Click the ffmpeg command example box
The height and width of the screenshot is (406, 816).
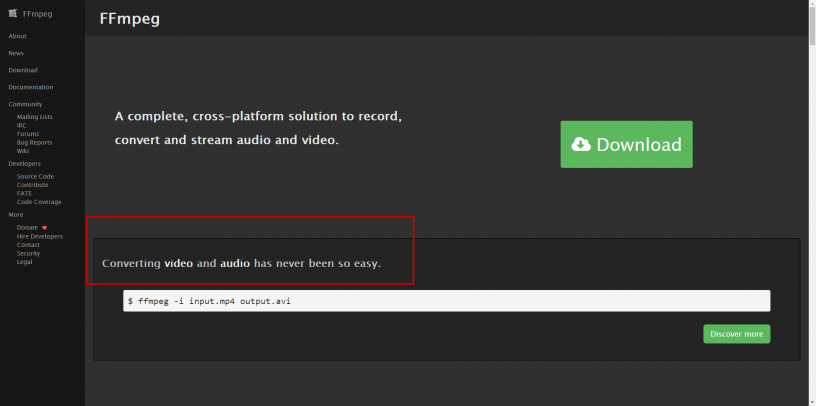click(446, 301)
